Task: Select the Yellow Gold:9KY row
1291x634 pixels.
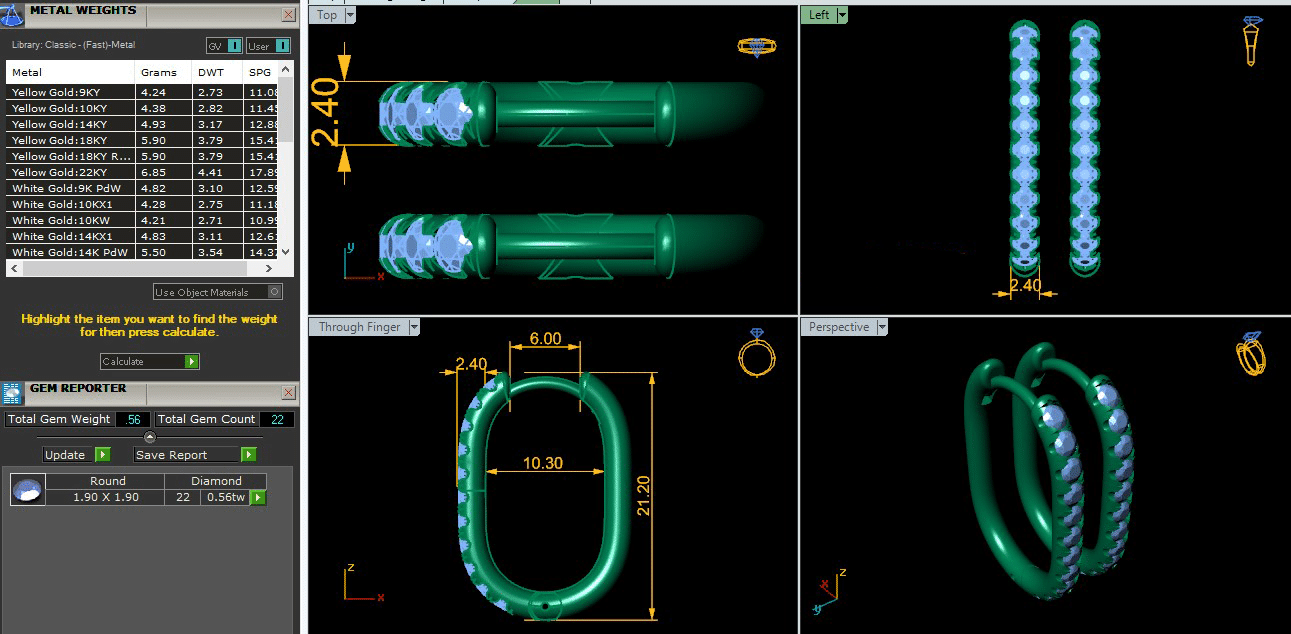Action: coord(142,92)
